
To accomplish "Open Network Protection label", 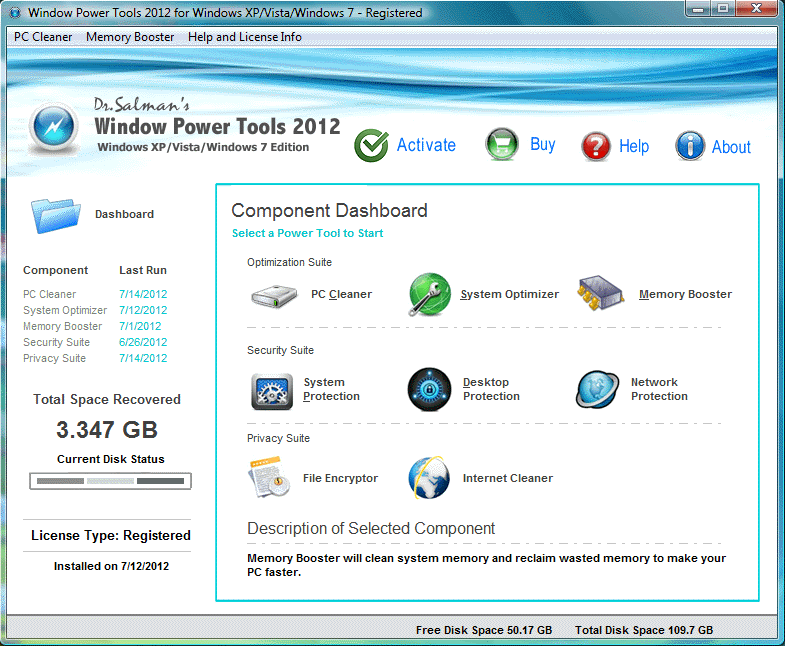I will [x=659, y=389].
